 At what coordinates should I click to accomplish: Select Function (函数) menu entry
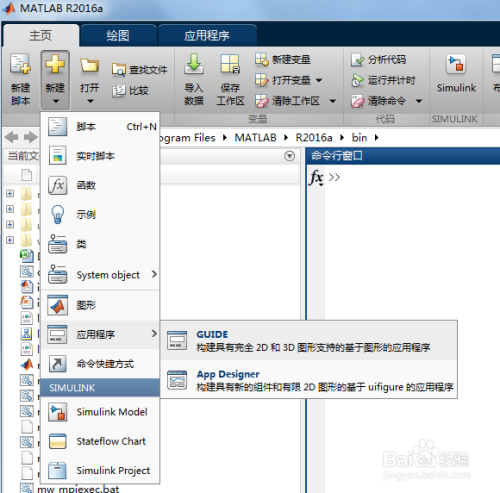pos(100,185)
